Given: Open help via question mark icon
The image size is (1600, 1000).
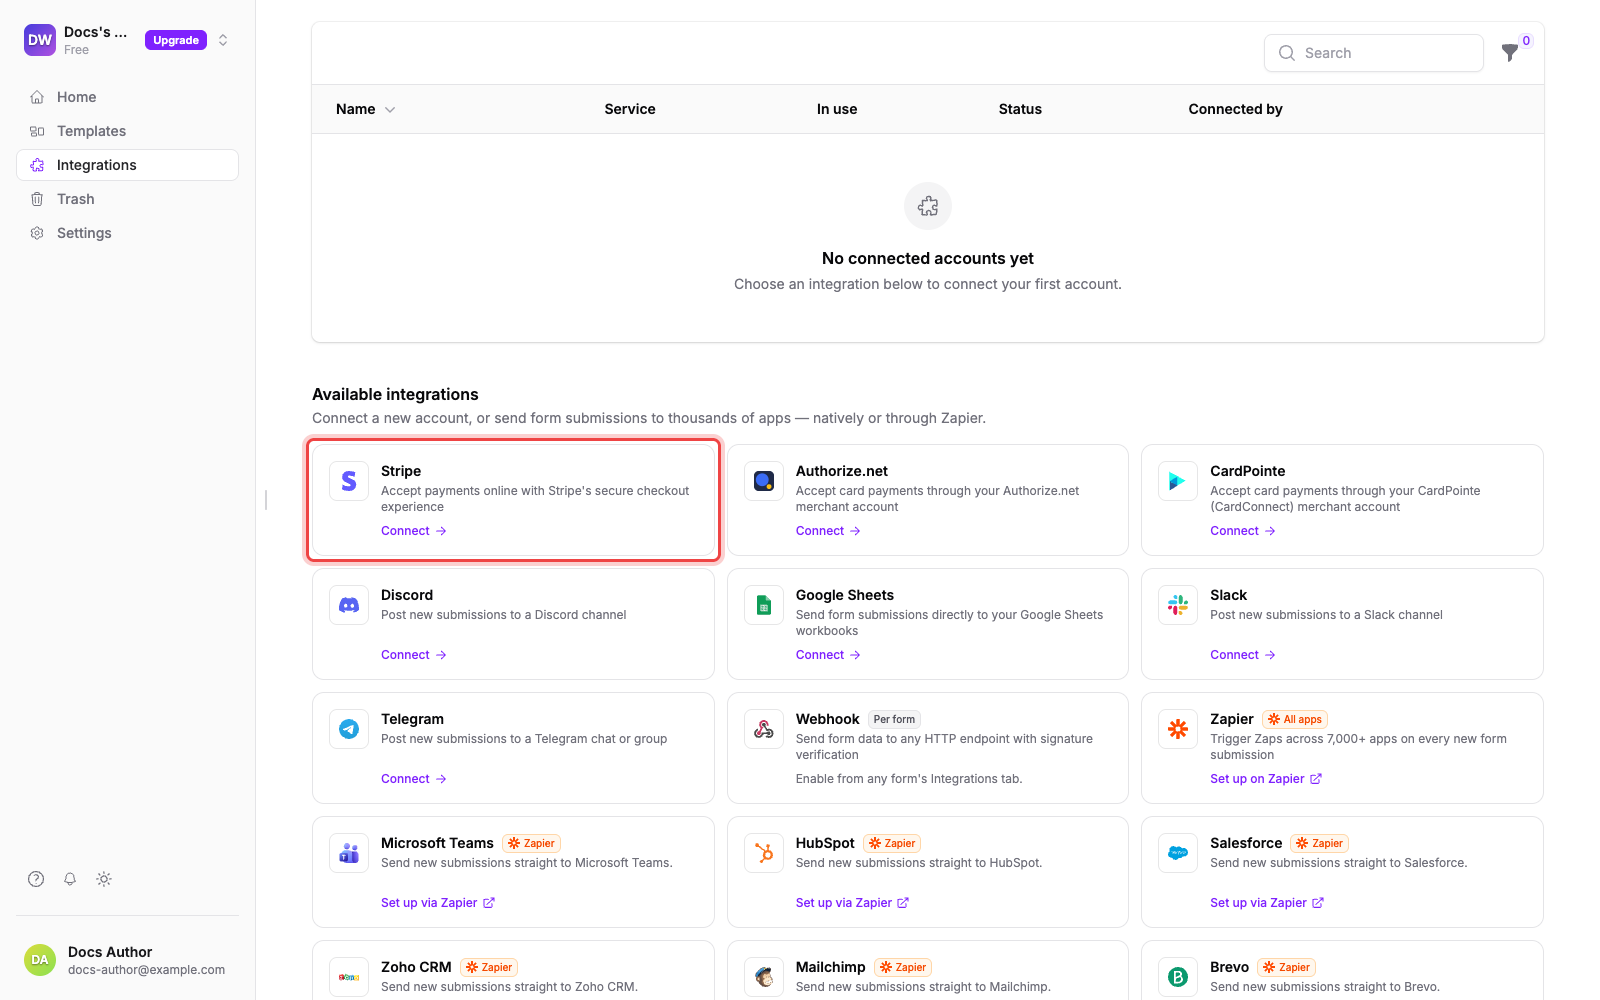Looking at the screenshot, I should tap(36, 879).
